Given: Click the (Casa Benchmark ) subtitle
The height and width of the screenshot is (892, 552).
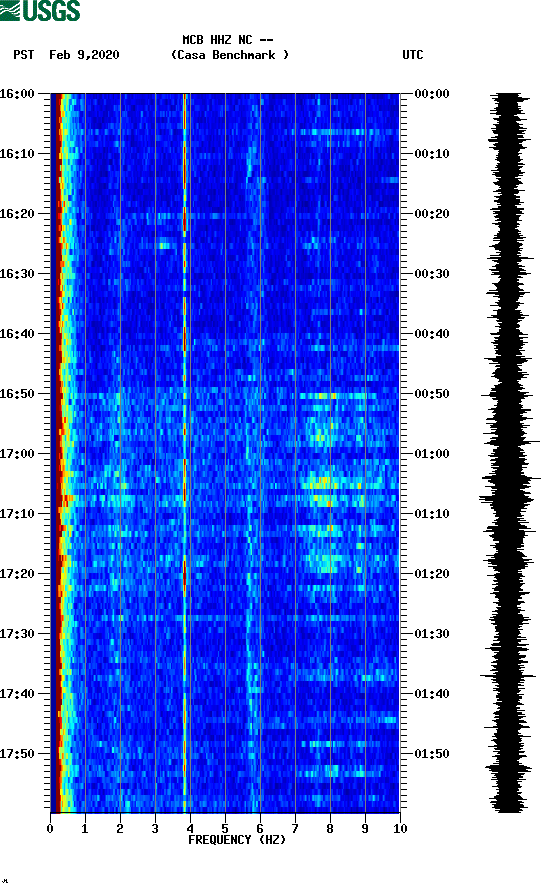Looking at the screenshot, I should pyautogui.click(x=230, y=55).
